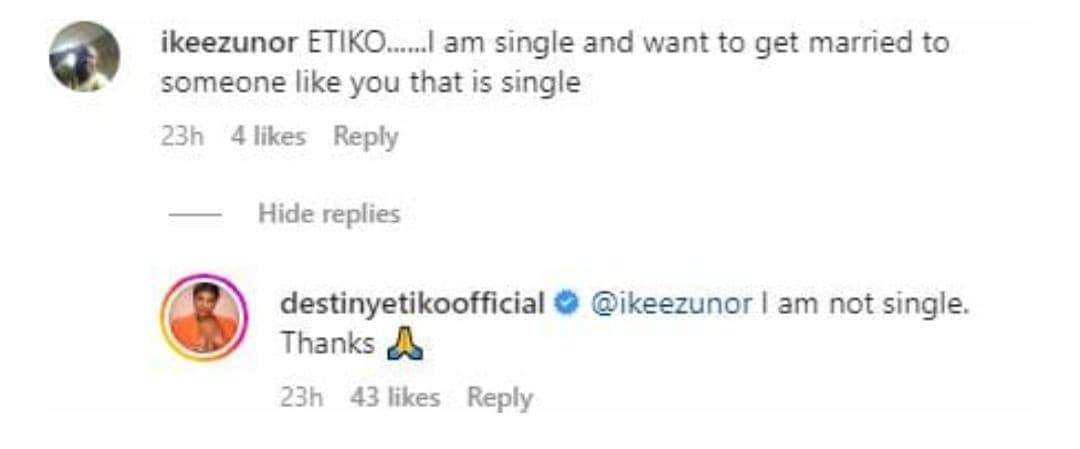View the 43 likes on destinyetikoofficial's reply
This screenshot has height=449, width=1080.
pyautogui.click(x=395, y=398)
